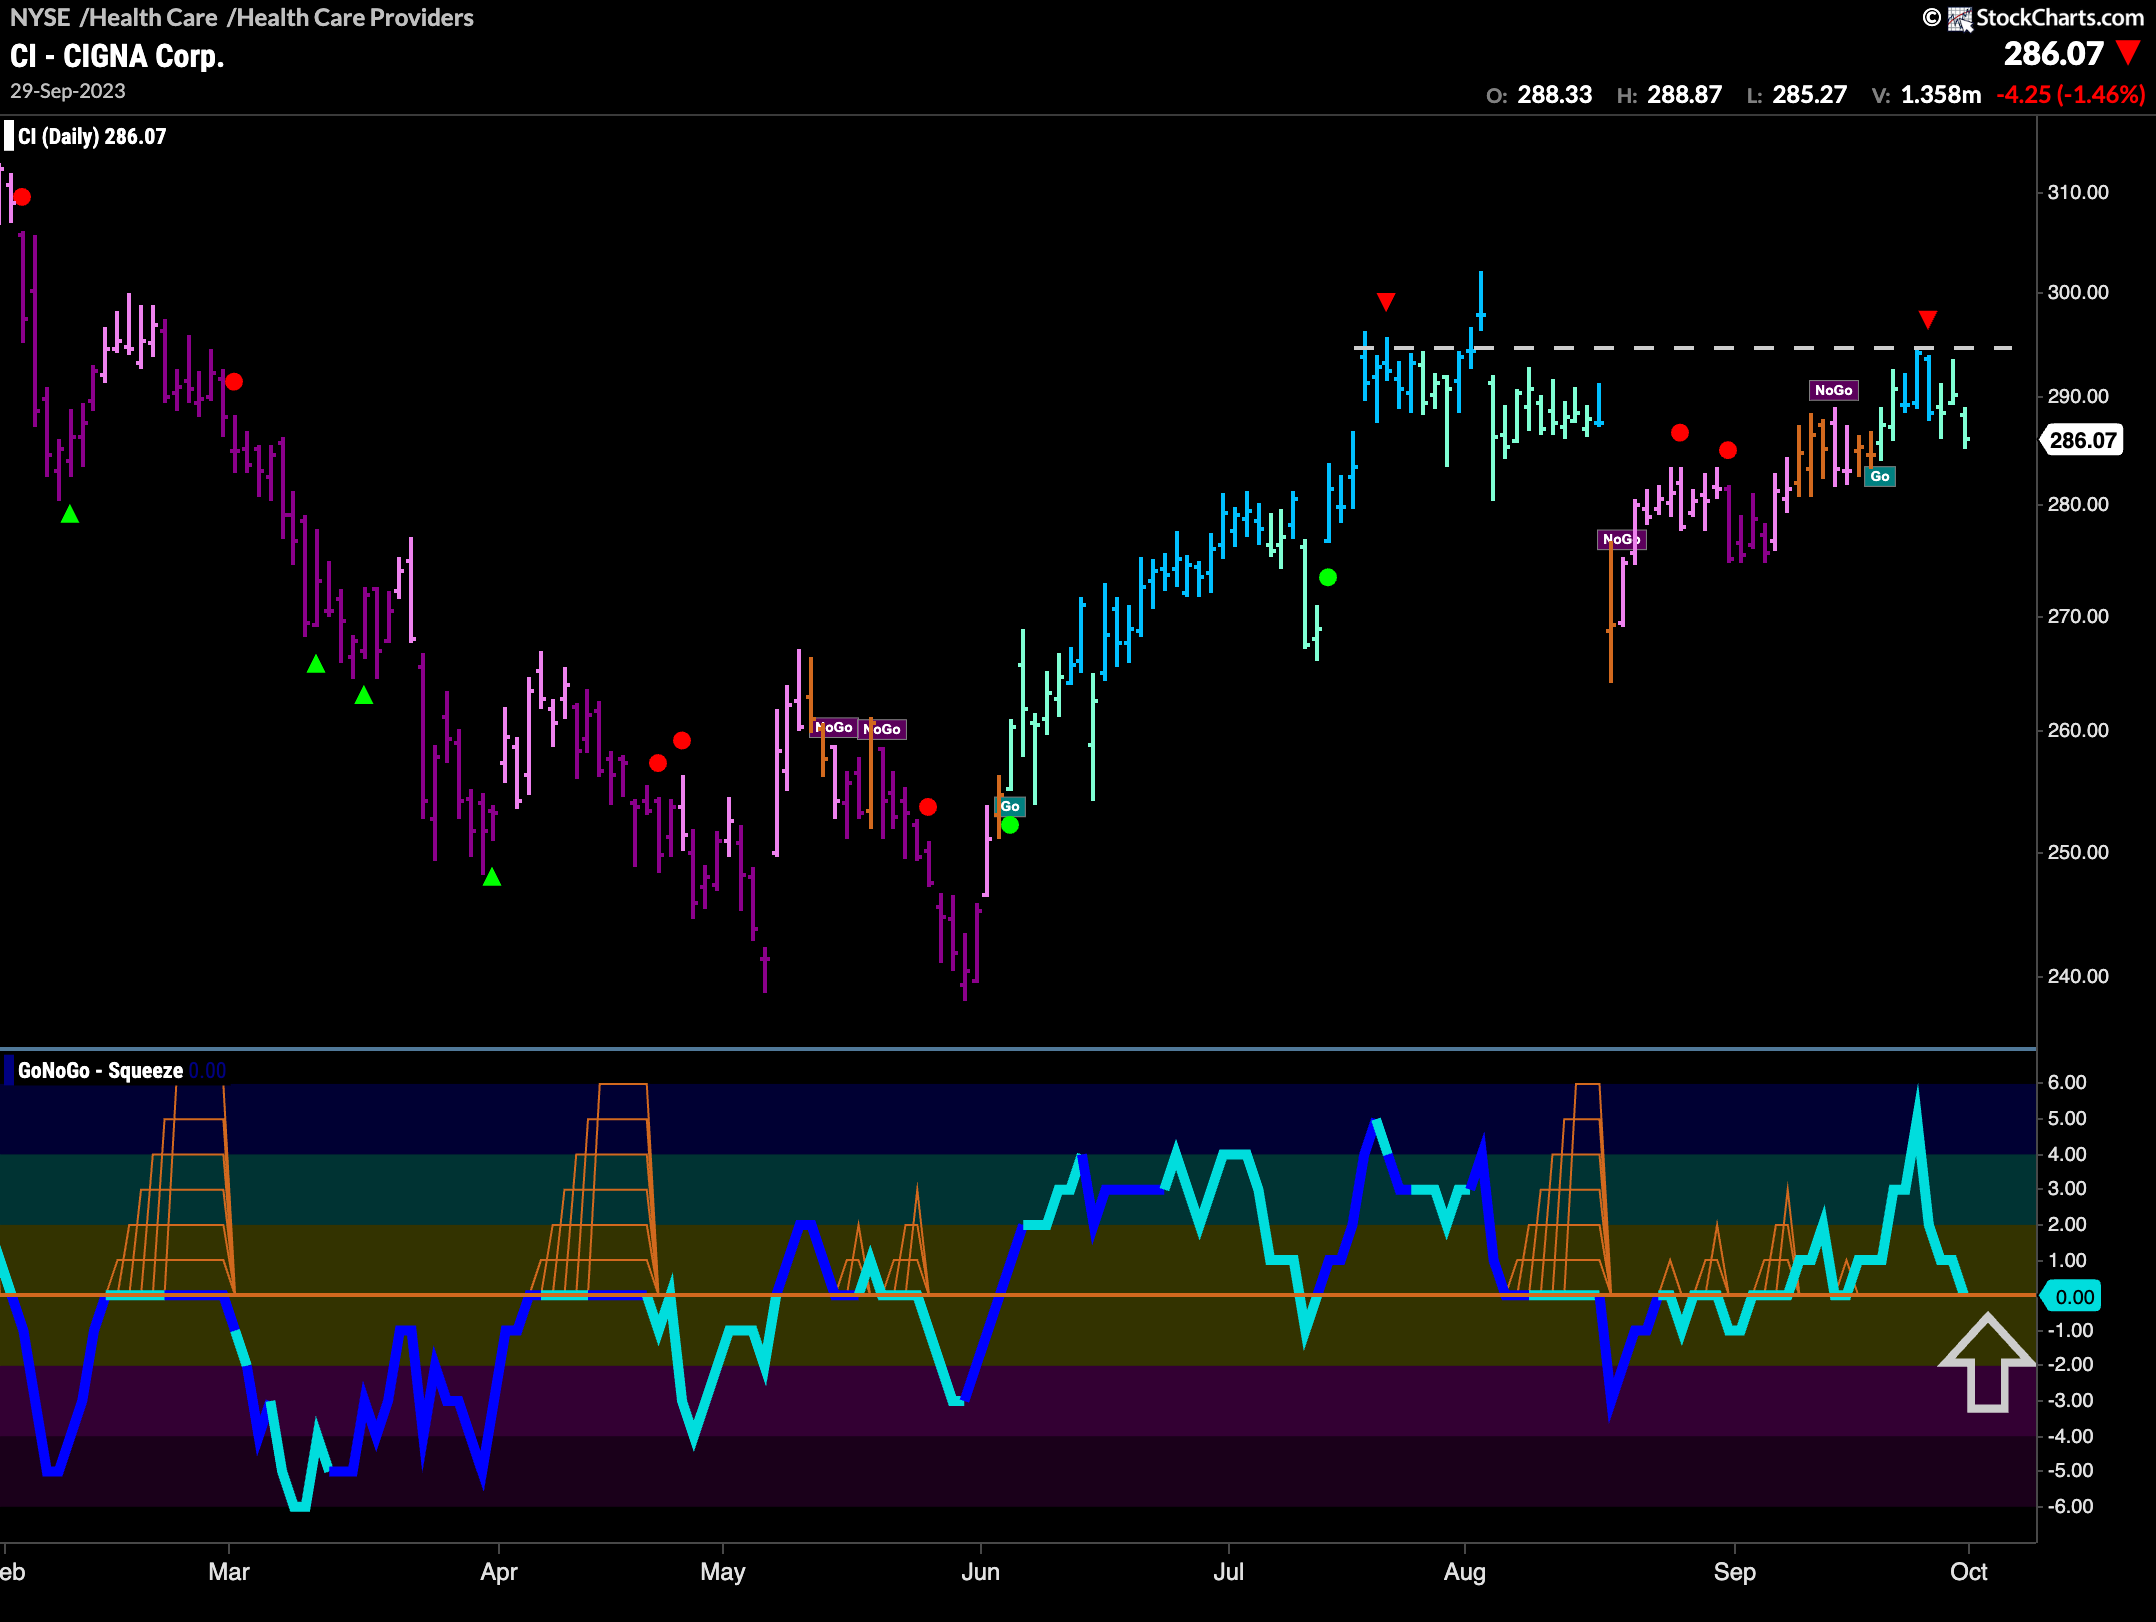Click the second green up triangle in mid-March

coord(364,695)
